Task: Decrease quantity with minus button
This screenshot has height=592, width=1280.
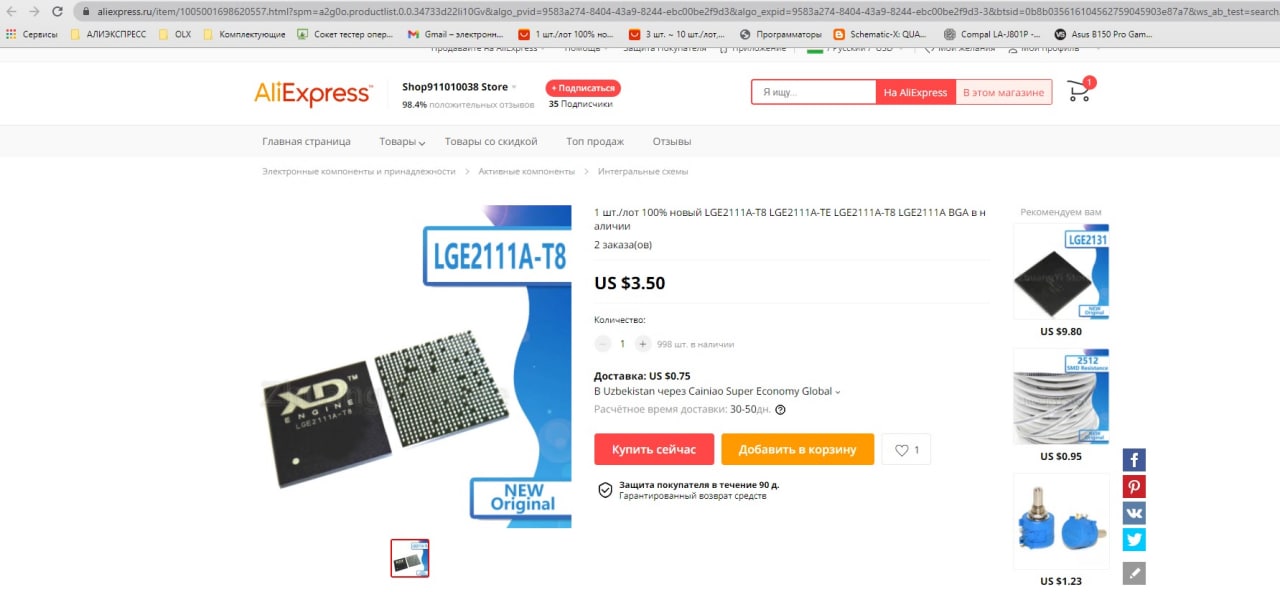Action: (x=602, y=344)
